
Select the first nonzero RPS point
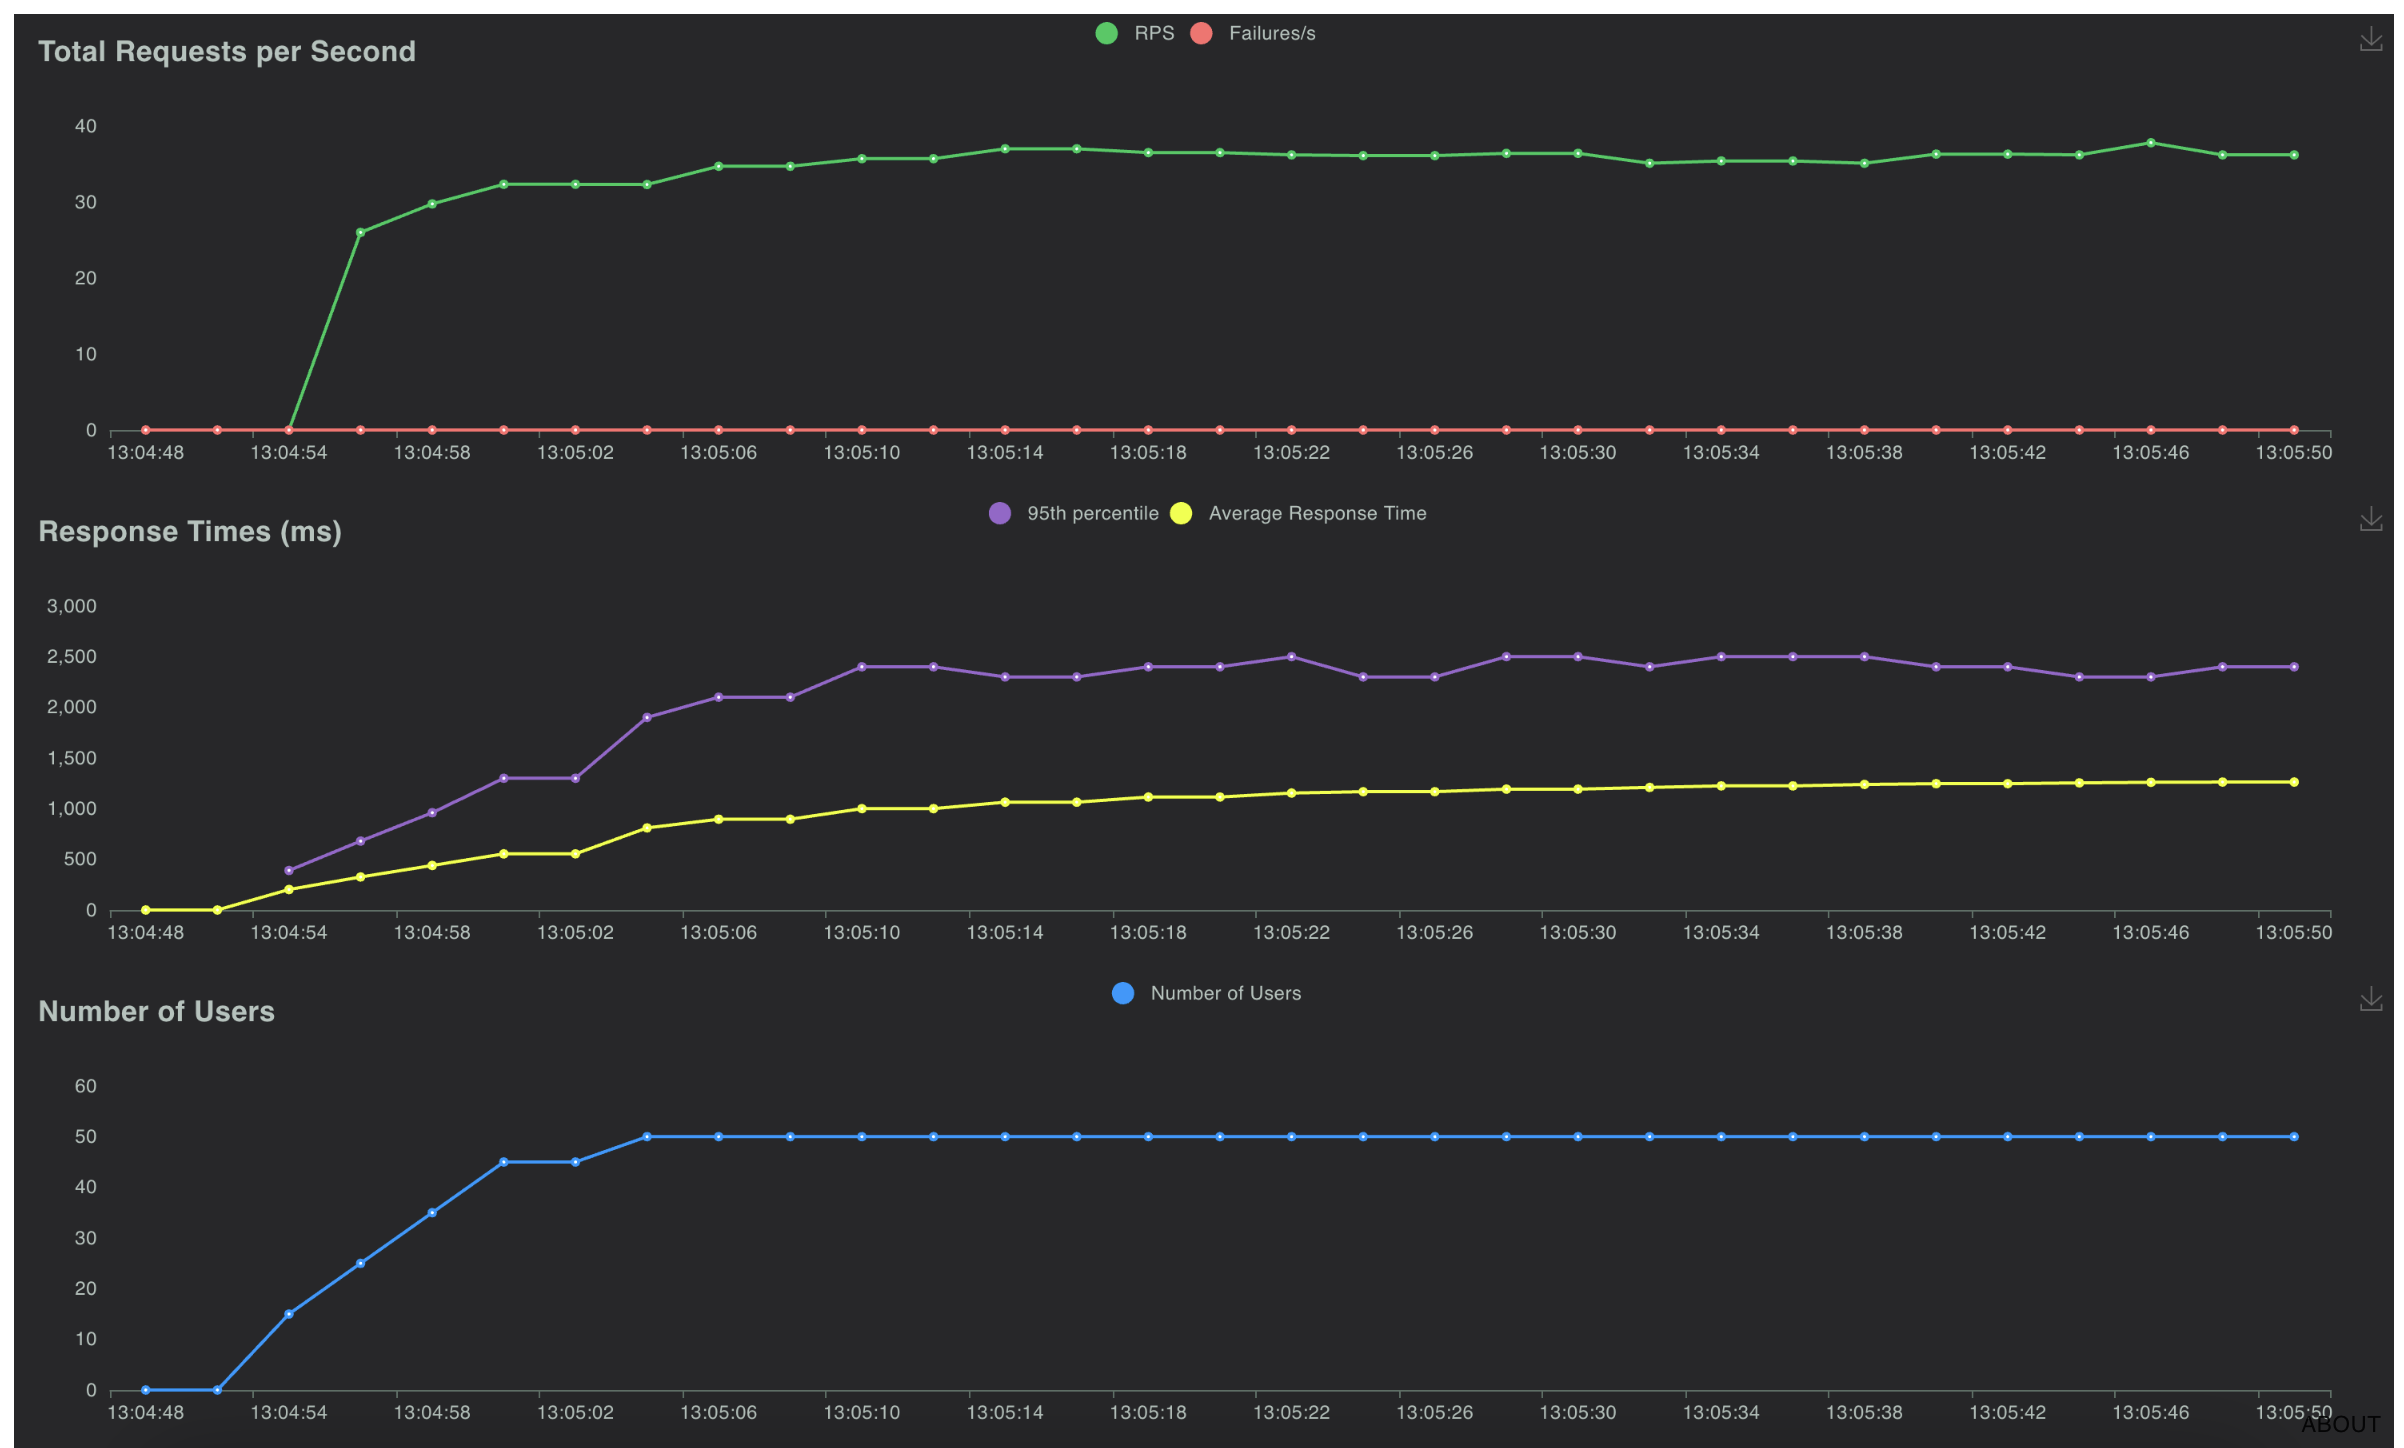(360, 232)
